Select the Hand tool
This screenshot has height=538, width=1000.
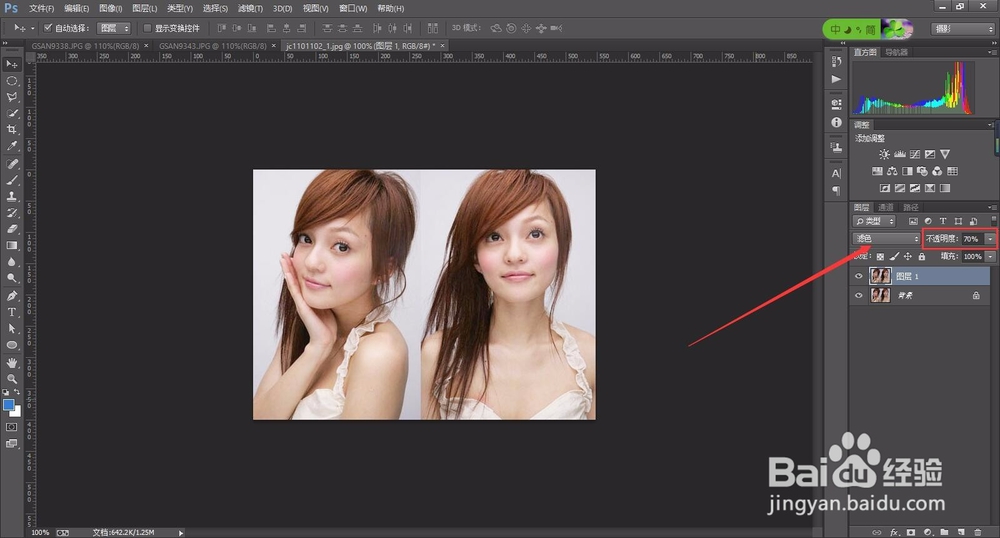[x=12, y=362]
